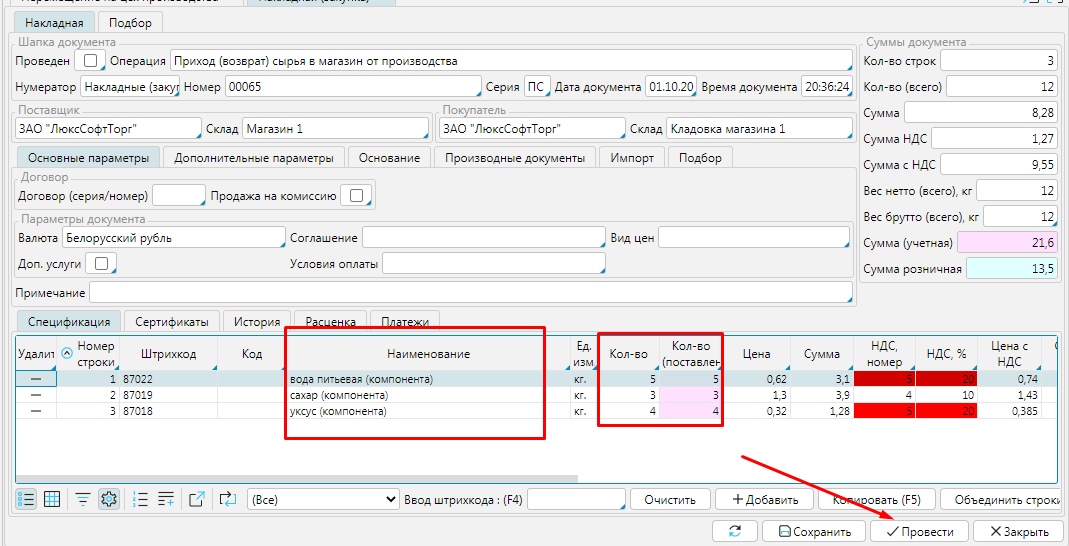Open the filter icon in specification toolbar
The width and height of the screenshot is (1069, 546).
[x=83, y=499]
